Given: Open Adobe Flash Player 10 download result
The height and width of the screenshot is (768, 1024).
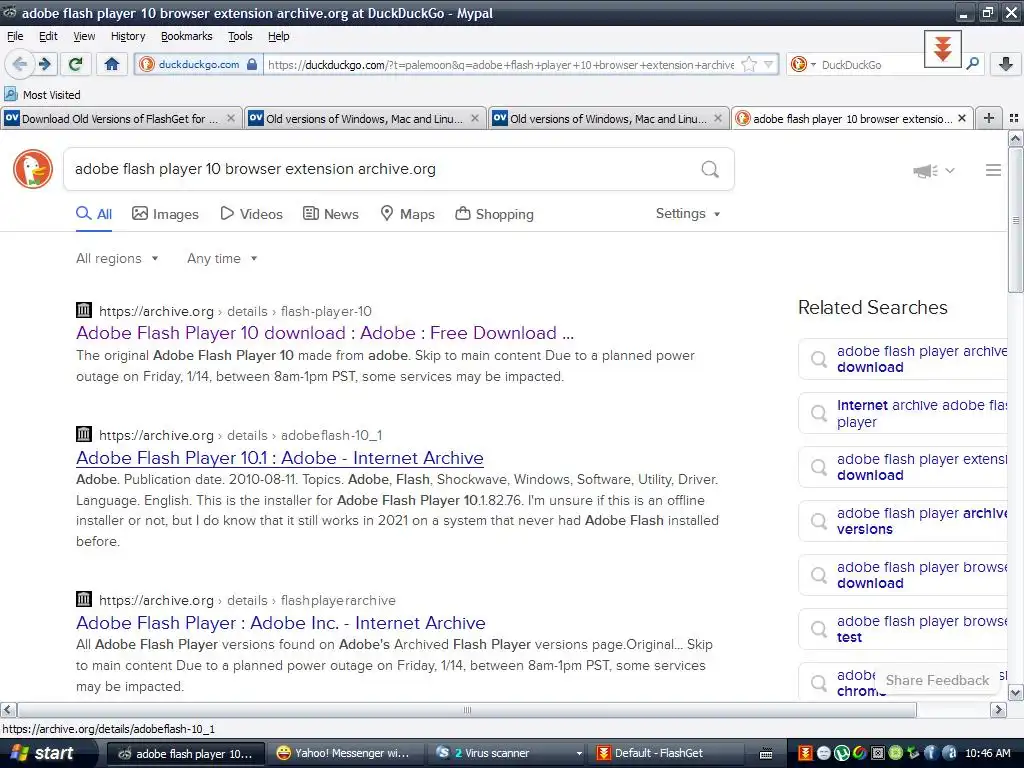Looking at the screenshot, I should point(325,333).
